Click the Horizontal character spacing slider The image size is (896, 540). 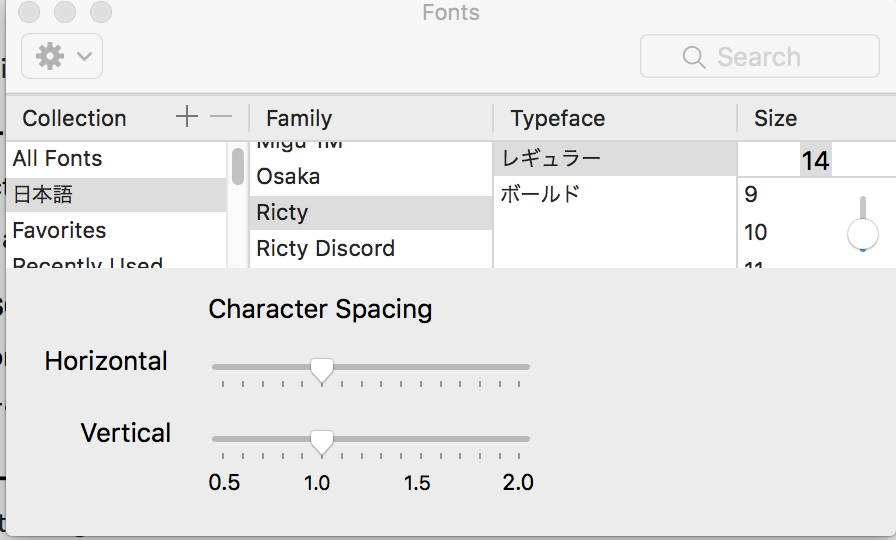(x=321, y=370)
